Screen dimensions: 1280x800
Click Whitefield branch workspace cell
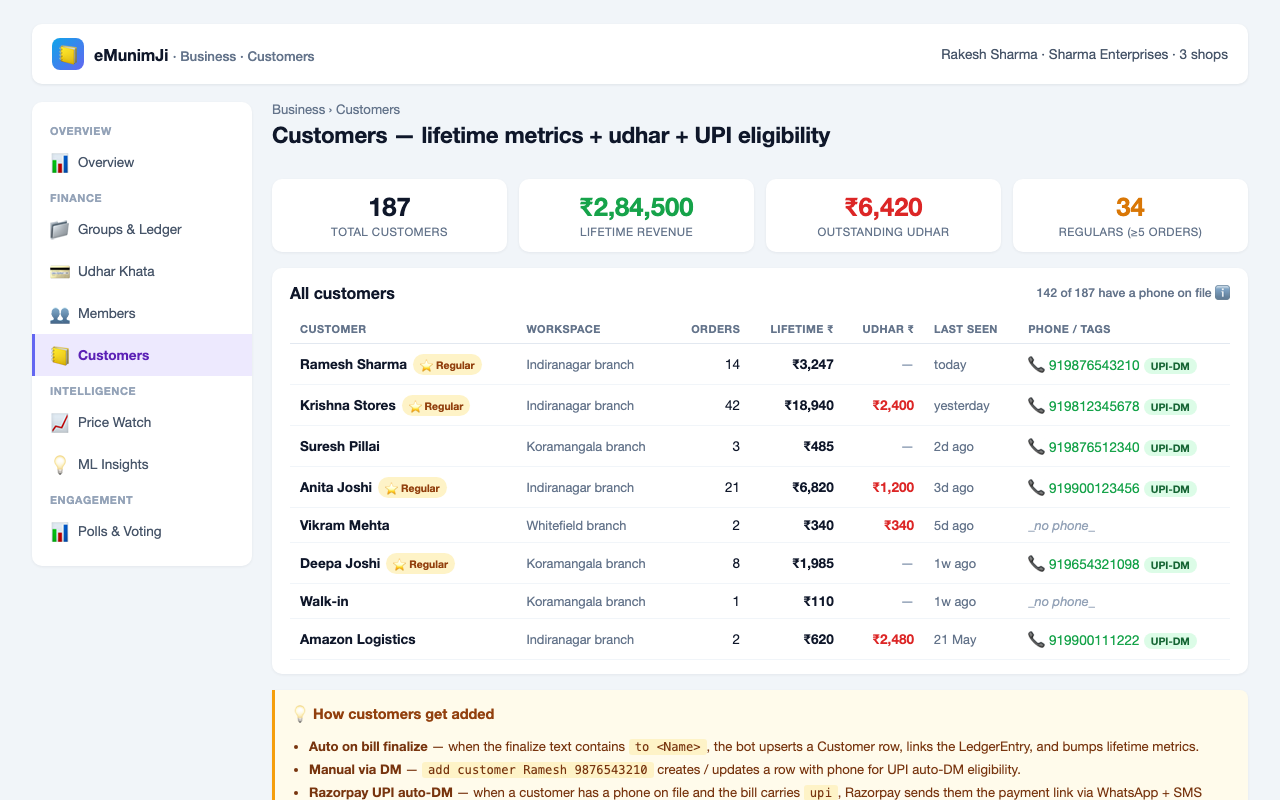[x=576, y=525]
